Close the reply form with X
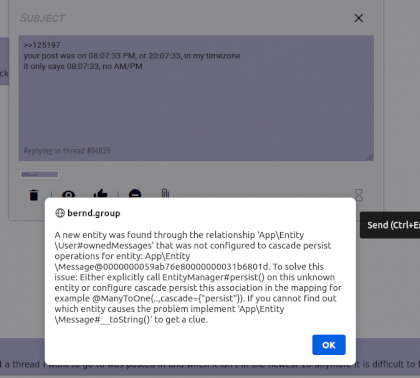The width and height of the screenshot is (420, 378). click(359, 18)
